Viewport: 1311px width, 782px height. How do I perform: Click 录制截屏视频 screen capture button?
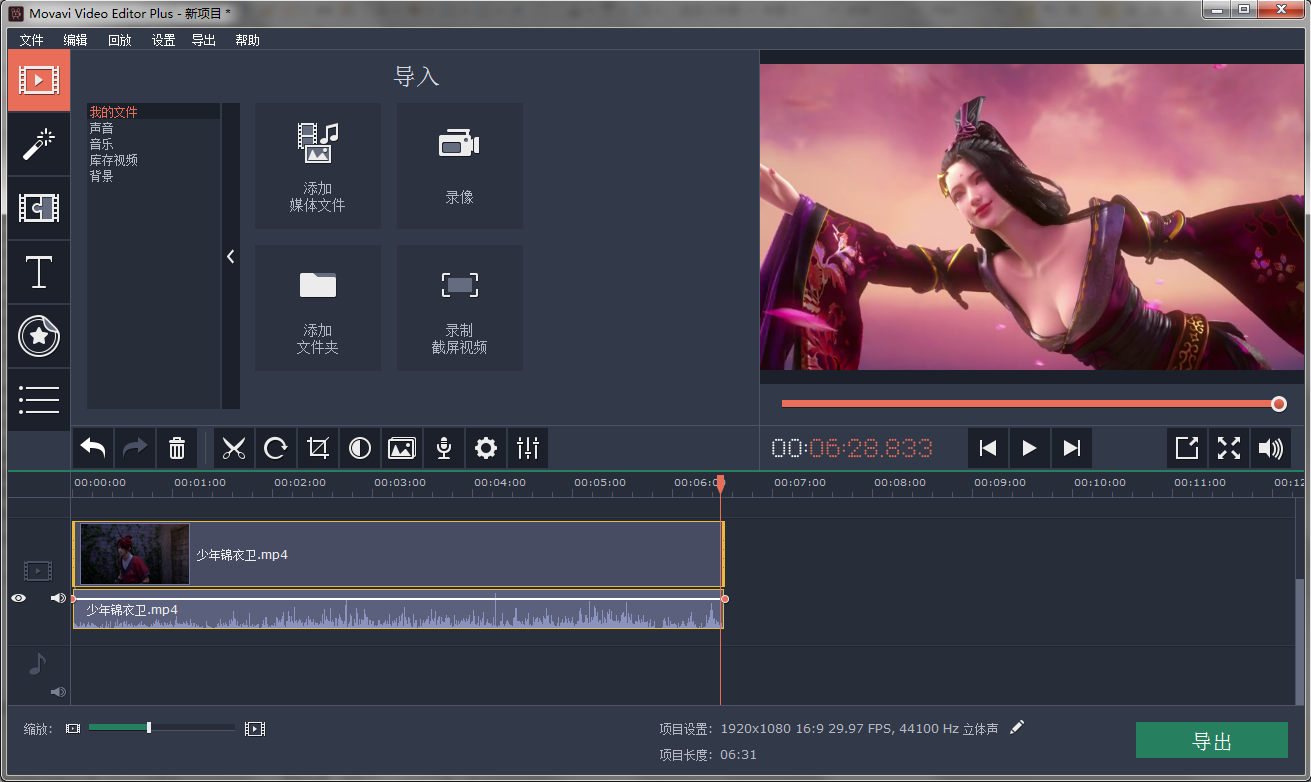[460, 308]
